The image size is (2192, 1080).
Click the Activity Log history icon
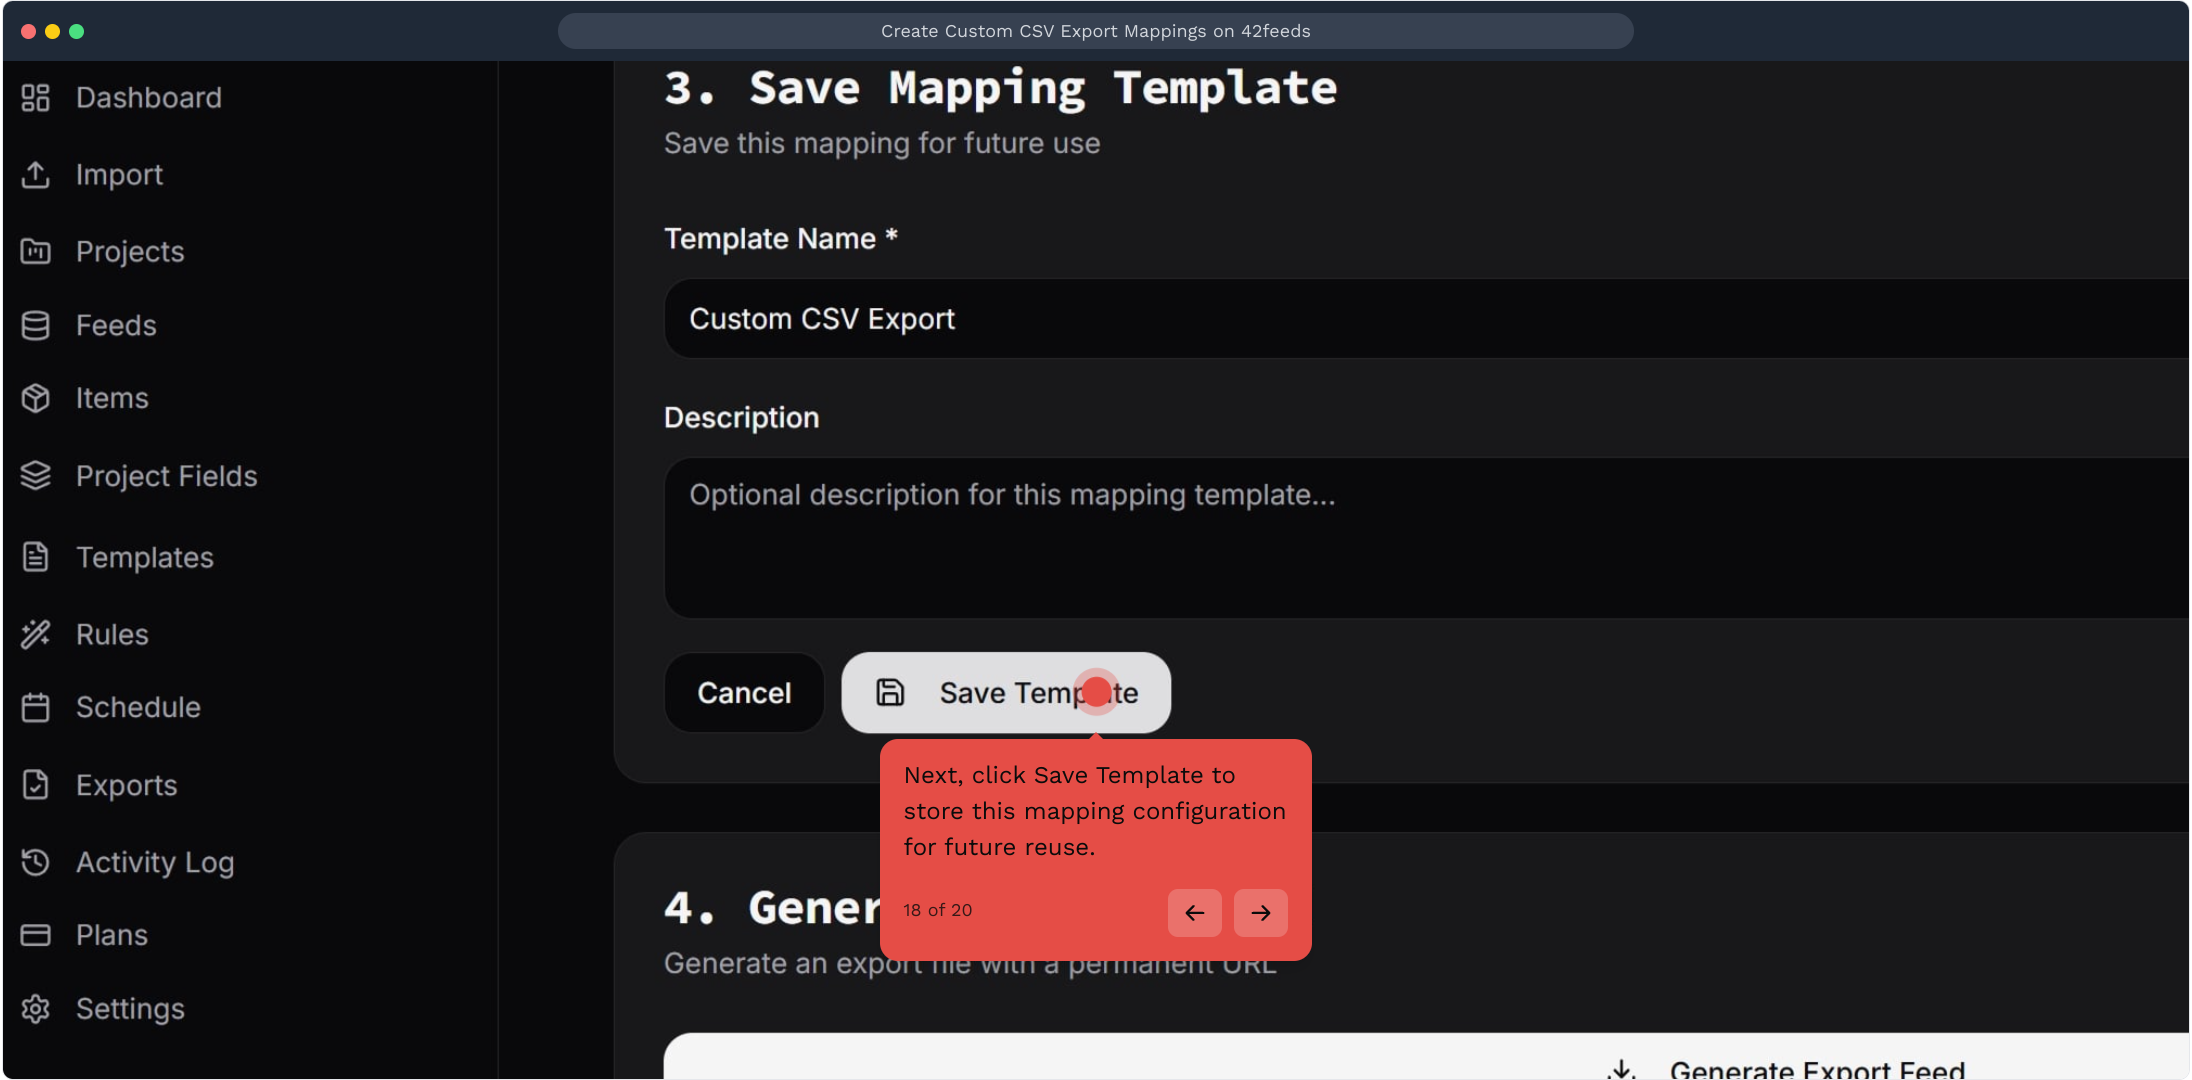(x=36, y=862)
